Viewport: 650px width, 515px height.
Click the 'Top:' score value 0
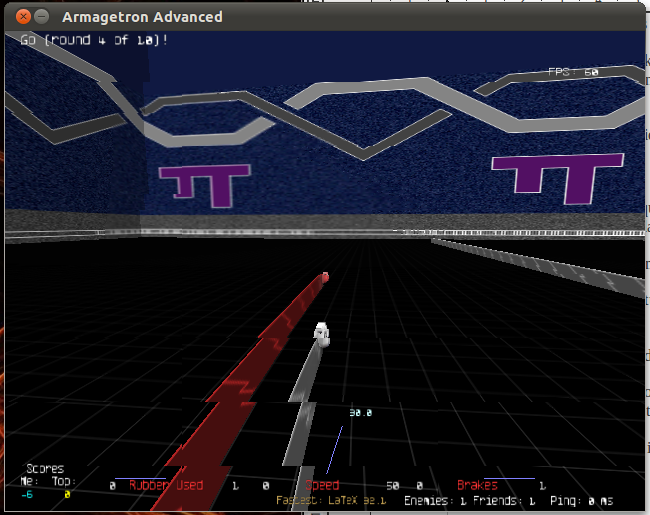click(x=67, y=494)
